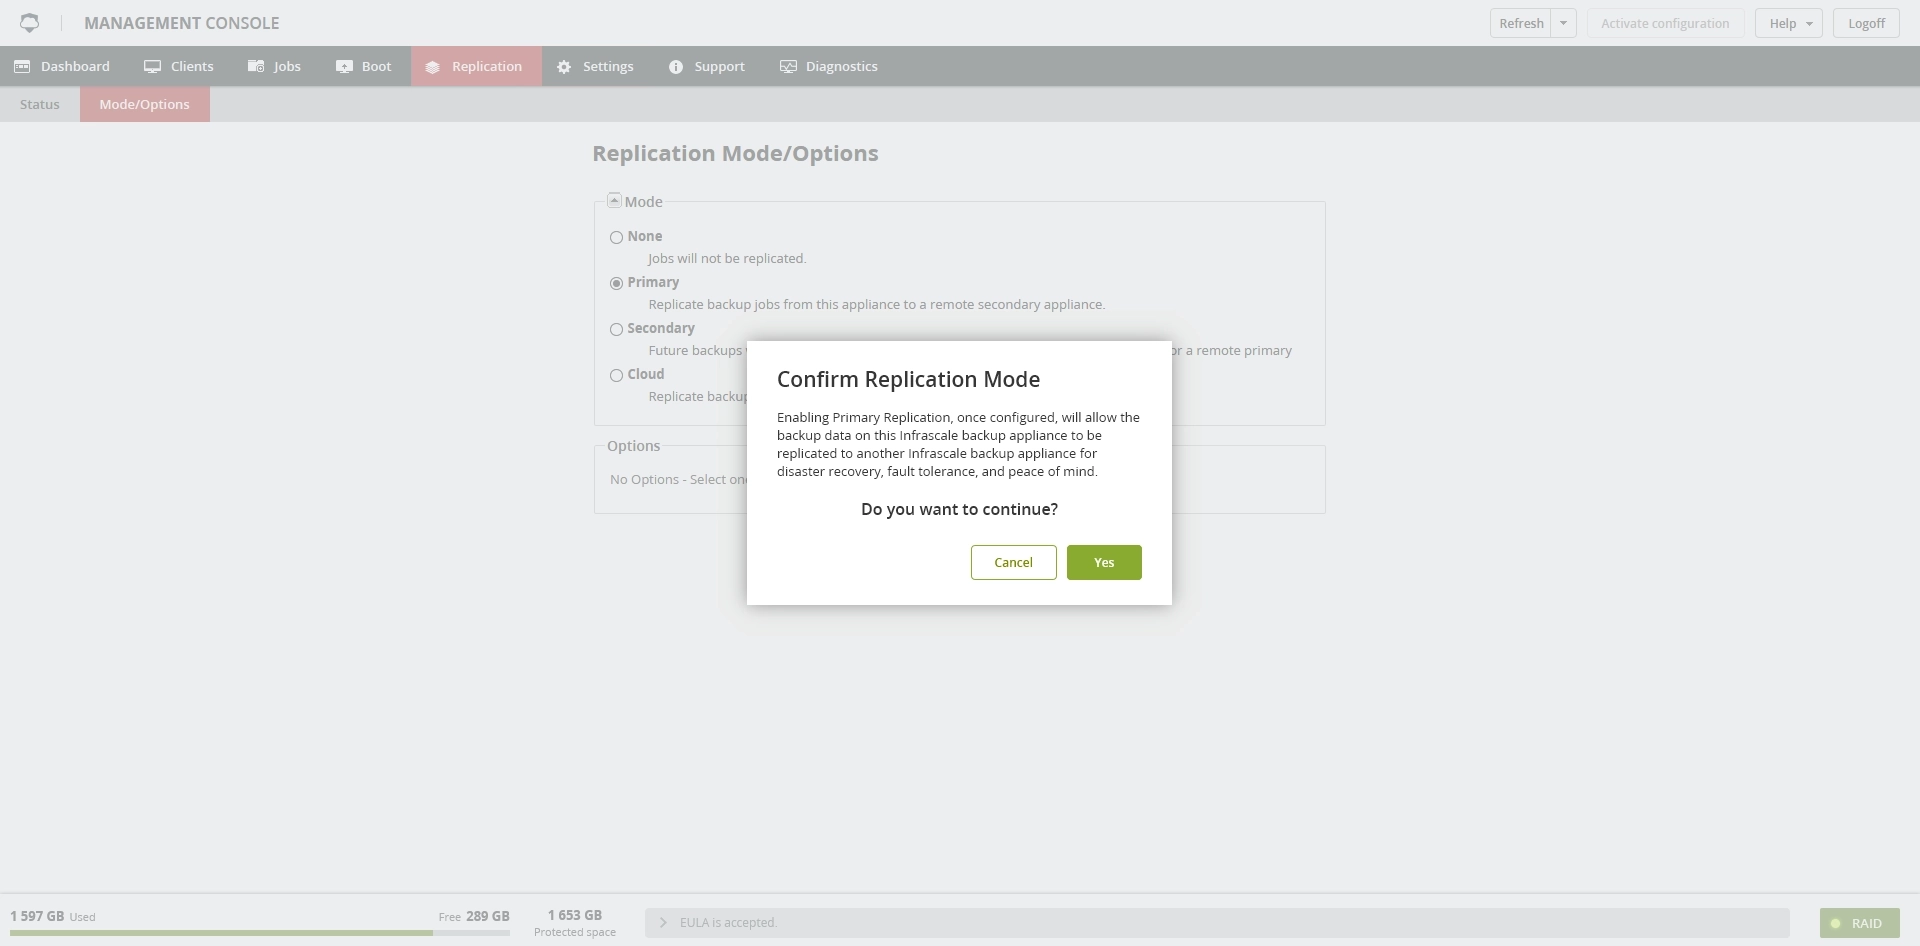This screenshot has height=946, width=1920.
Task: Select the Cloud replication mode
Action: (x=616, y=375)
